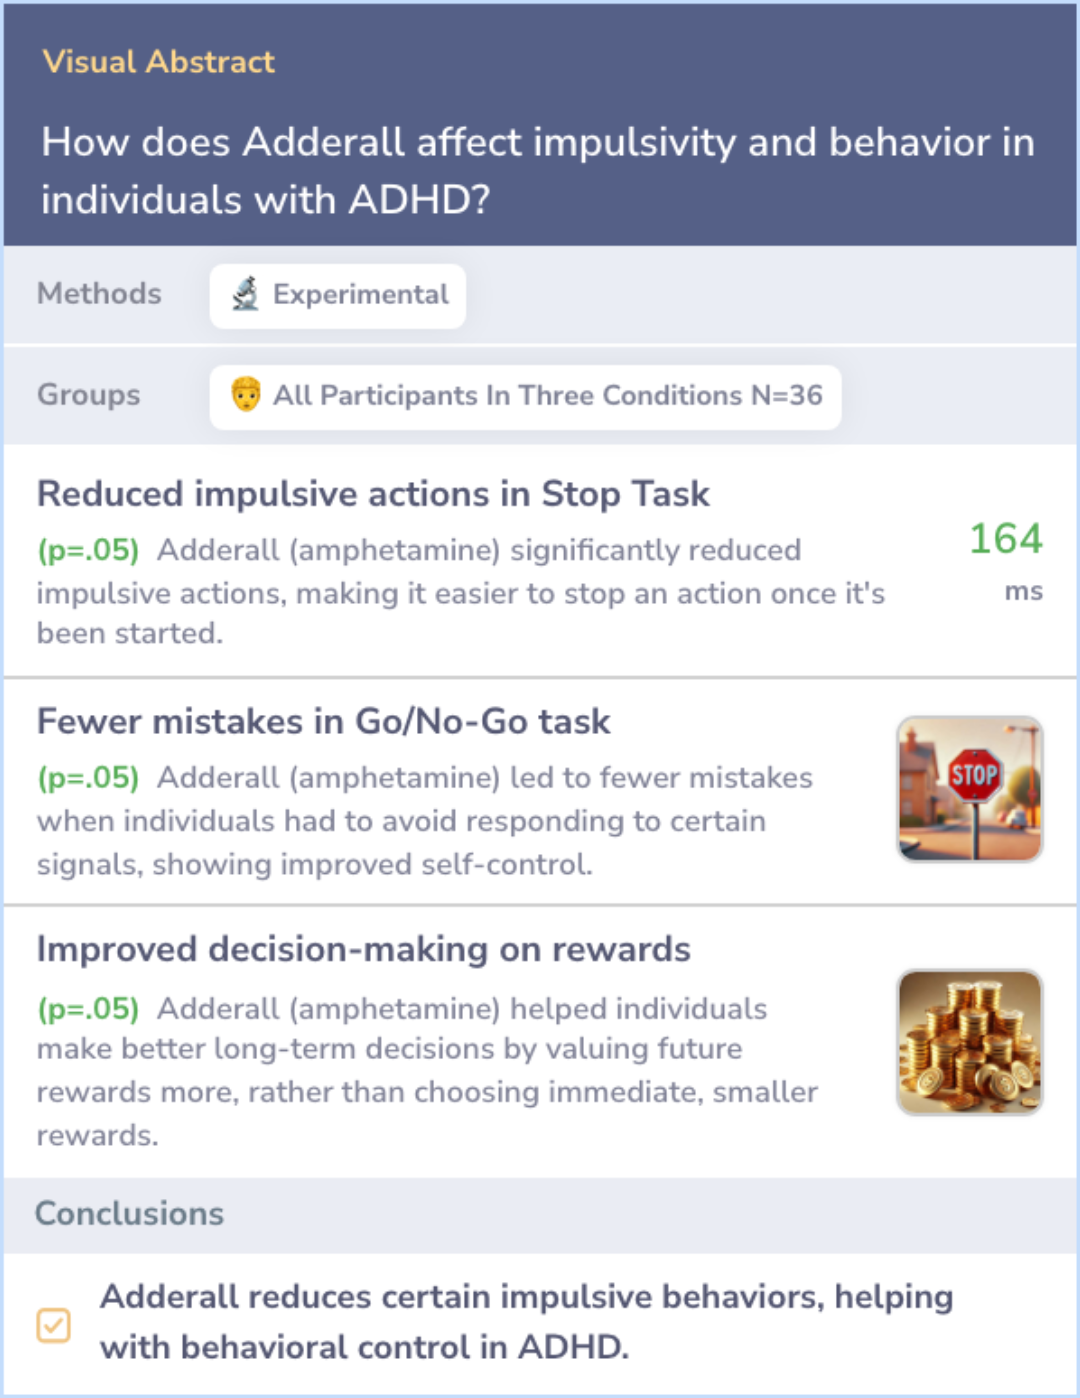The width and height of the screenshot is (1080, 1398).
Task: Open the Fewer mistakes in Go/No-Go task heading
Action: coord(323,722)
